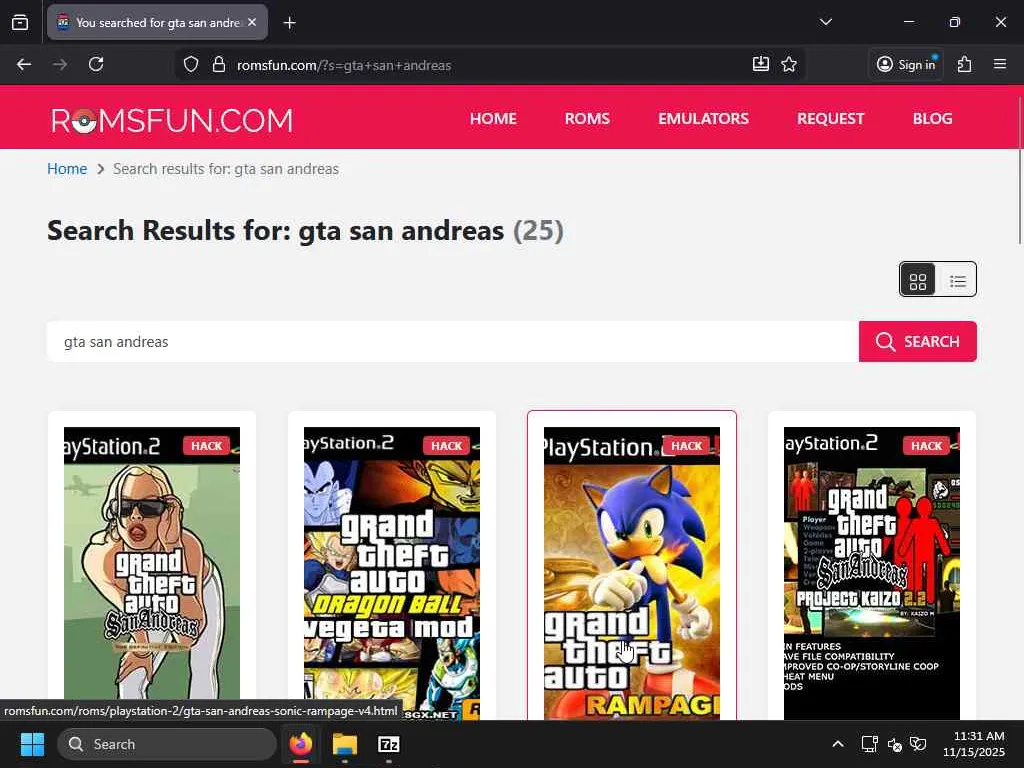Open the network status tray icon
1024x768 pixels.
(869, 744)
